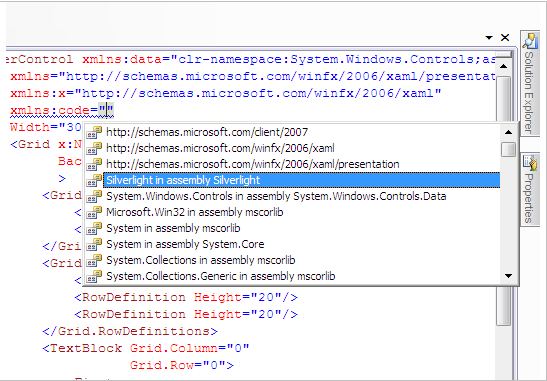Click icon beside Microsoft.Win32 in assembly mscorlib
547x381 pixels.
94,212
